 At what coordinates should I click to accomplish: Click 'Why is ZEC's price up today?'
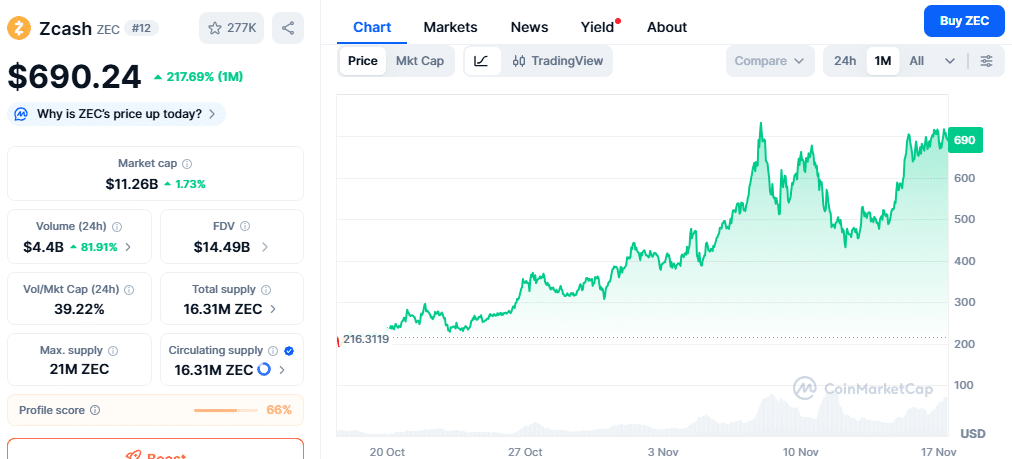click(116, 114)
